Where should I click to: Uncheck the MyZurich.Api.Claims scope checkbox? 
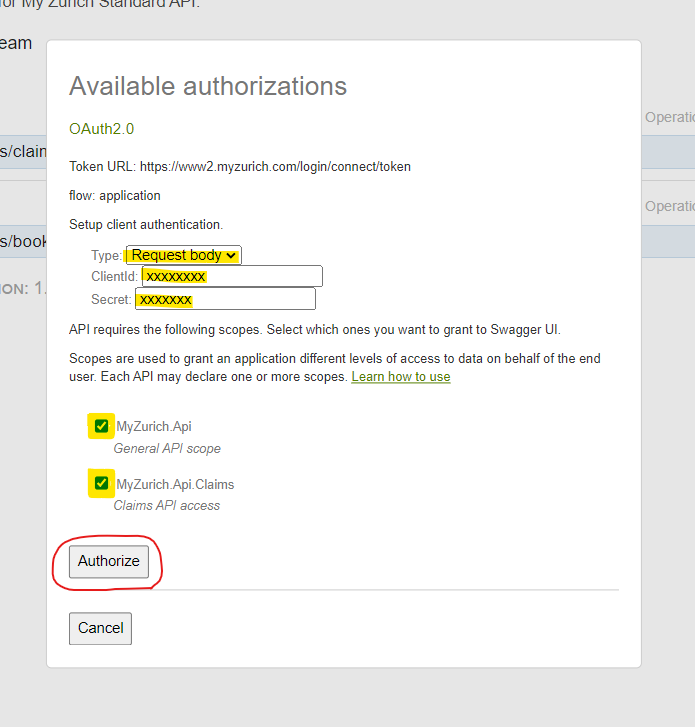(102, 484)
